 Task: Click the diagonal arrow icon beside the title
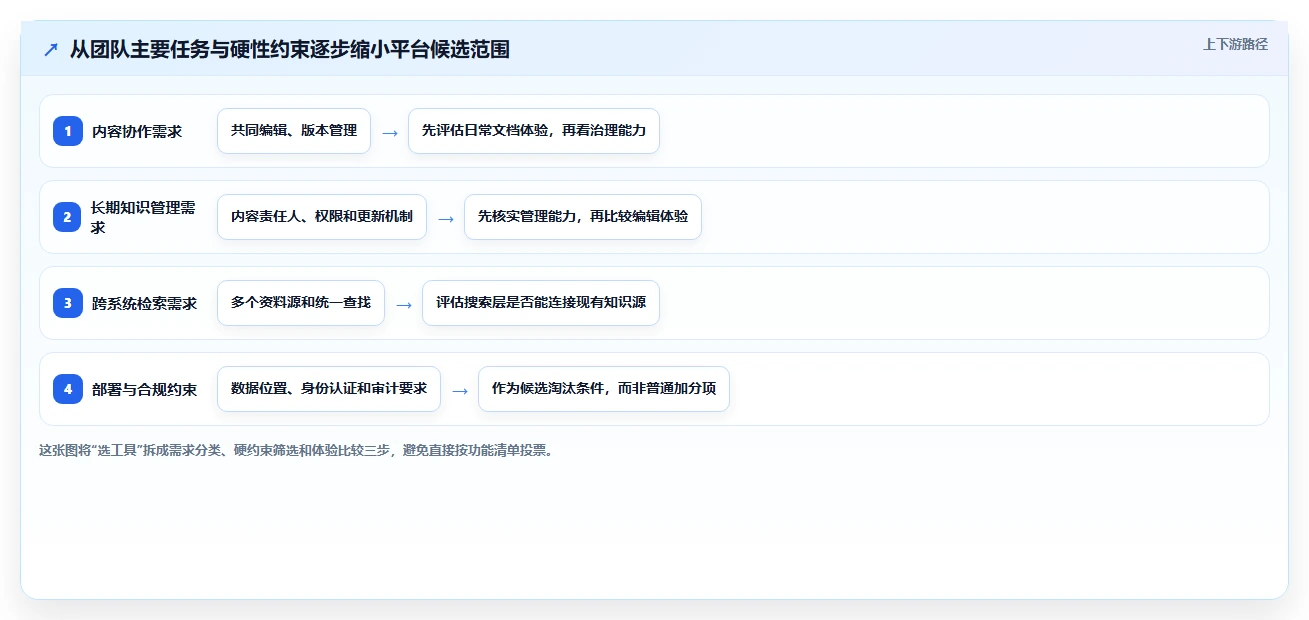50,50
